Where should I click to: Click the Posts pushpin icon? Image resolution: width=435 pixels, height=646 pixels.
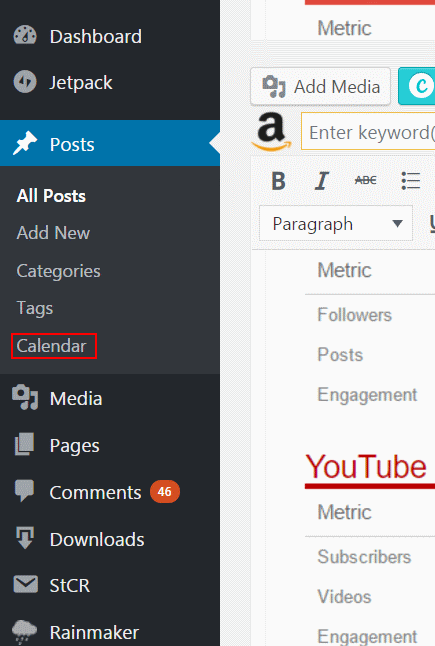pyautogui.click(x=25, y=143)
